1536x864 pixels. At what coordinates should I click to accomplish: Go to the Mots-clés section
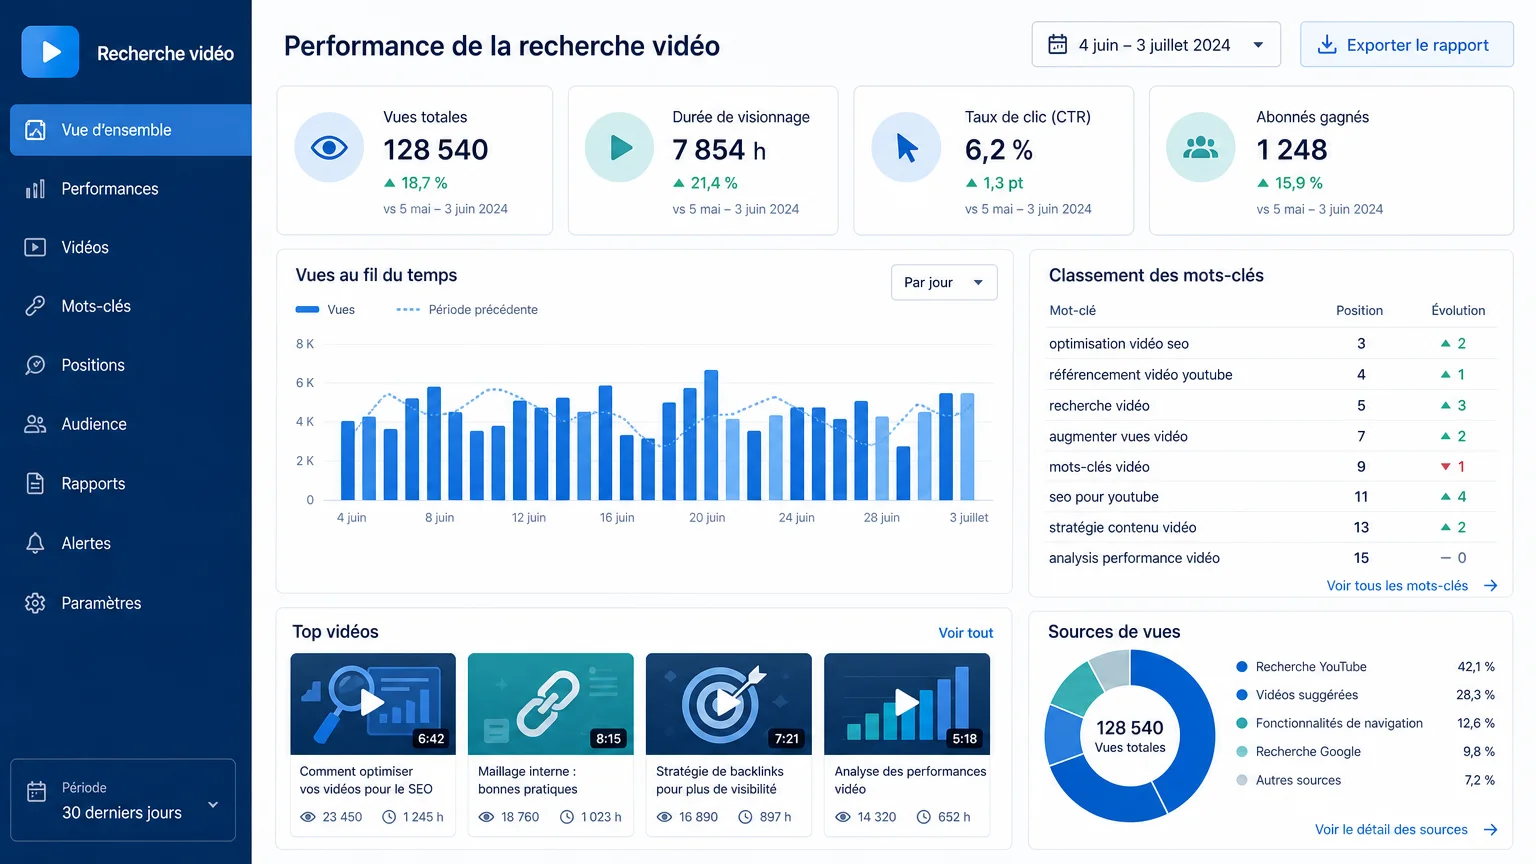[x=131, y=306]
